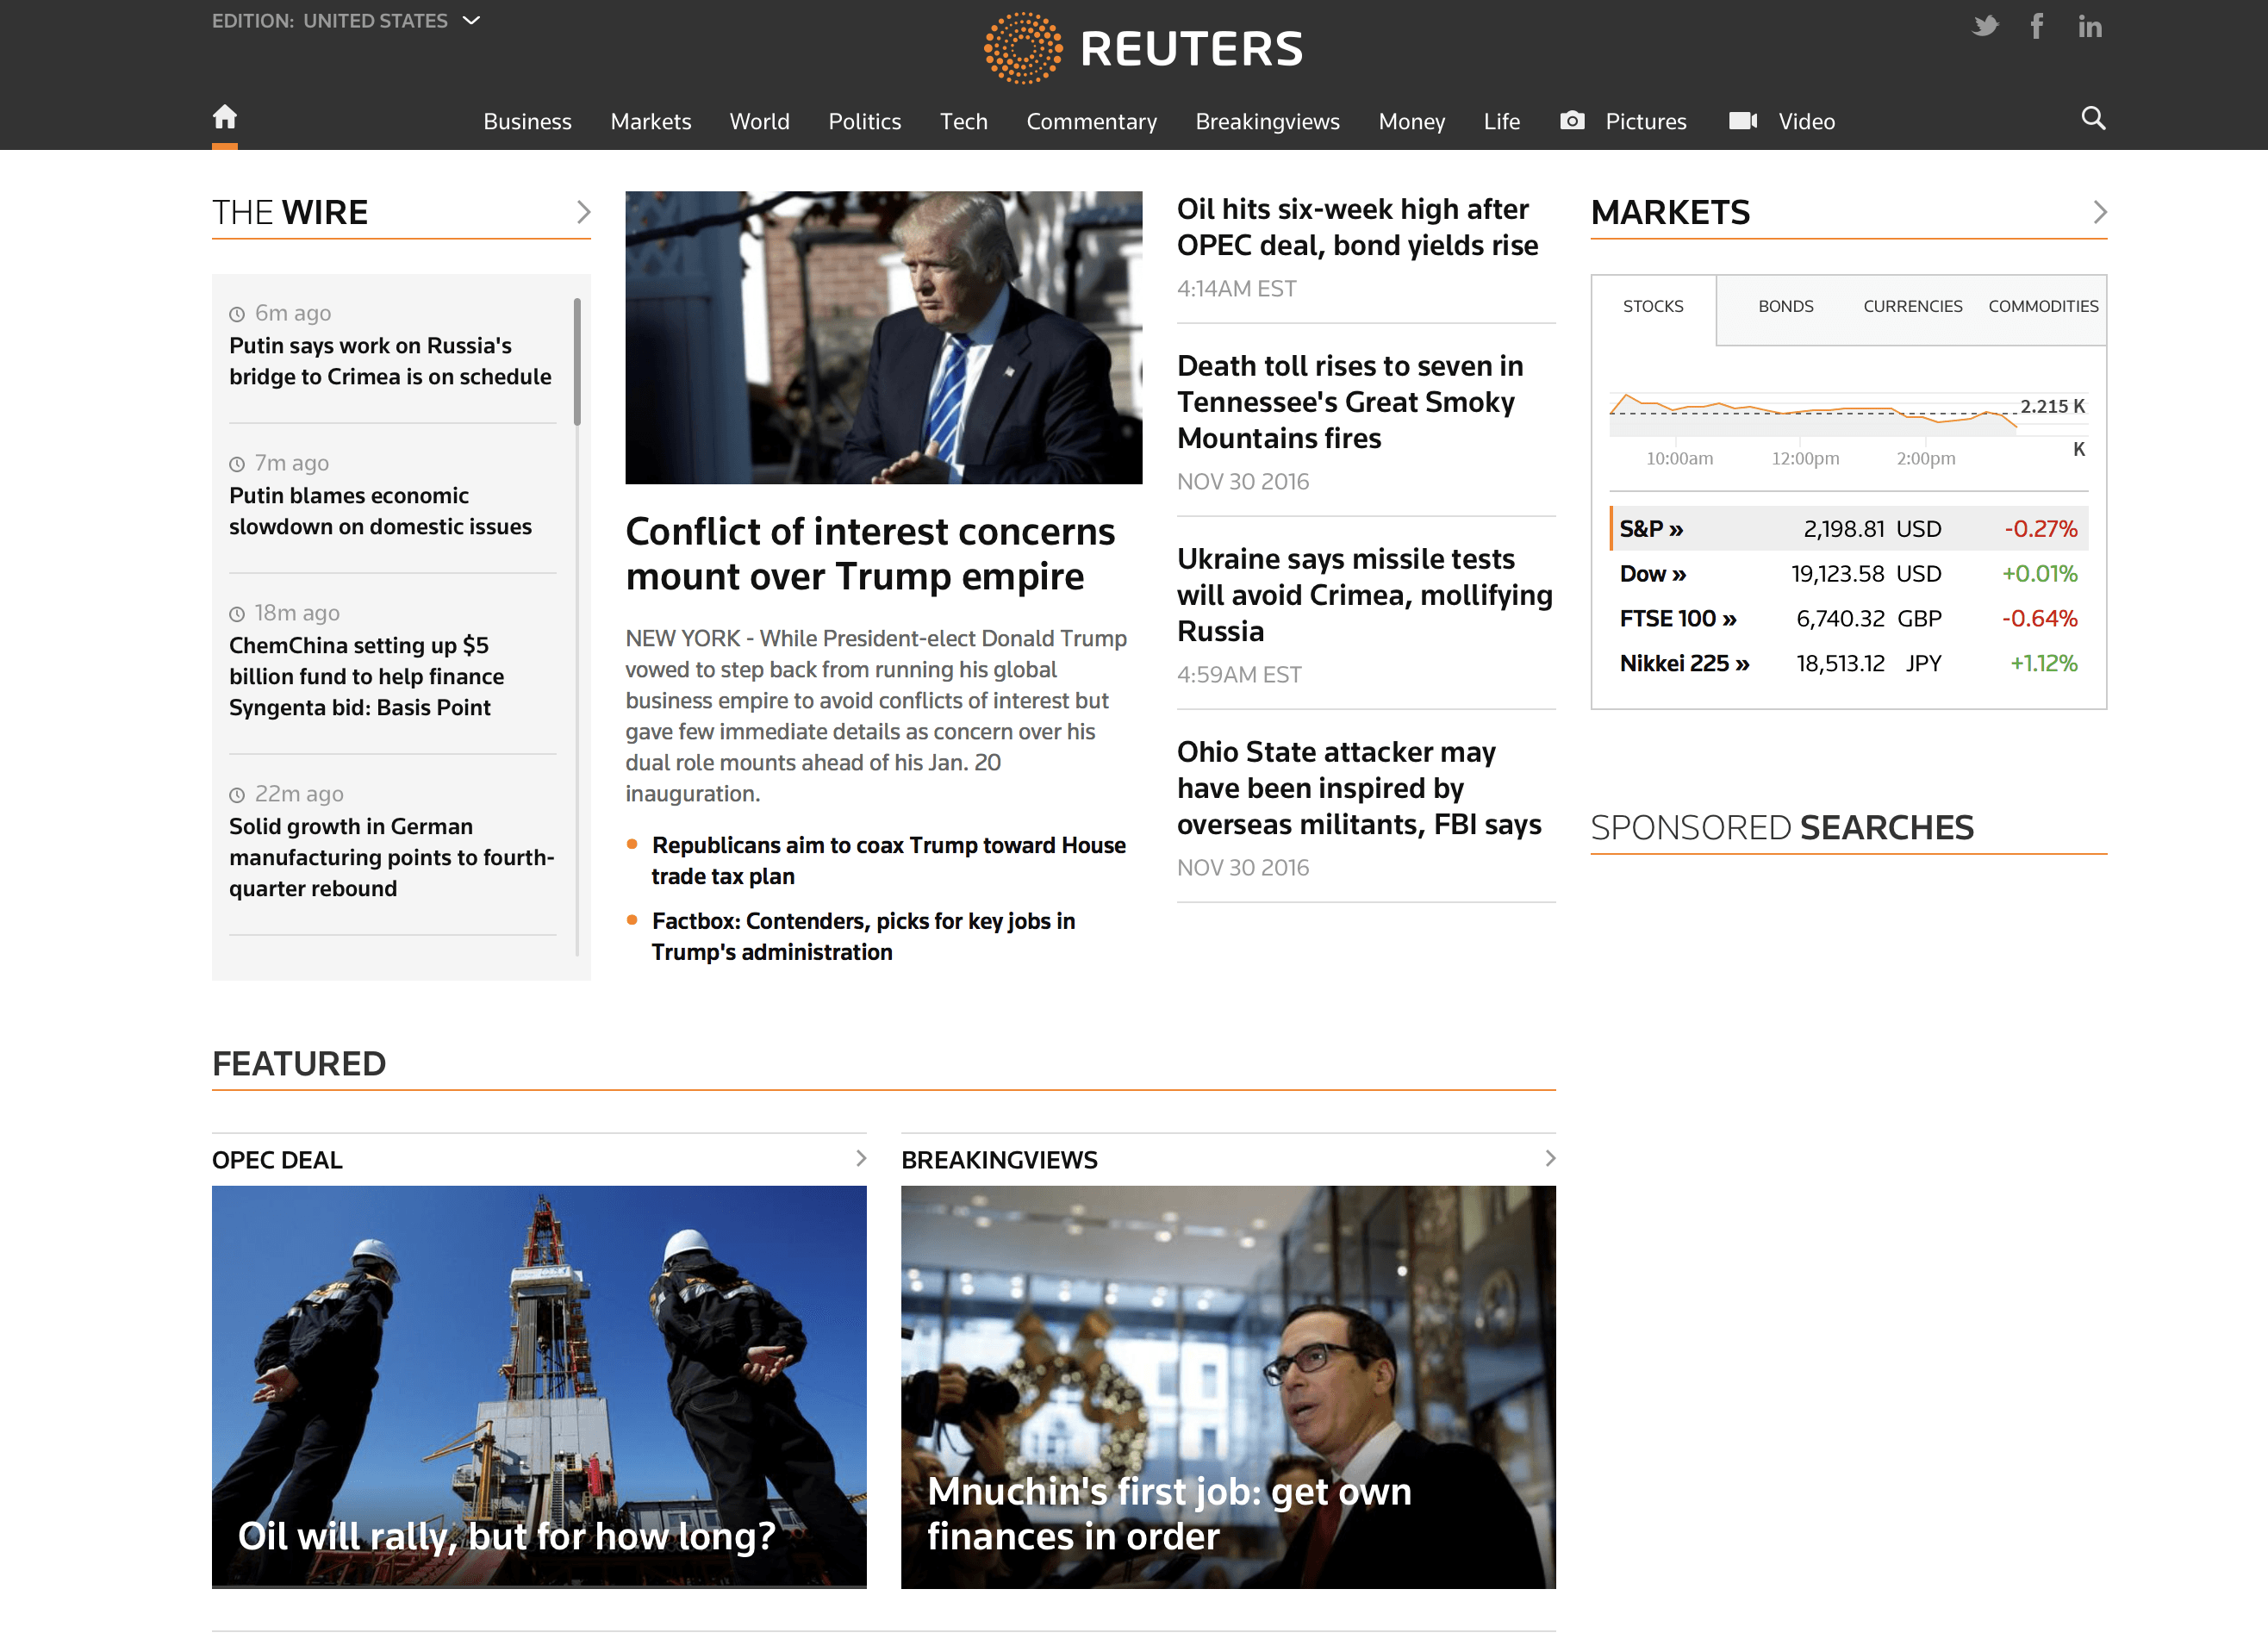Select Tech in the navigation bar
This screenshot has height=1639, width=2268.
(x=963, y=121)
